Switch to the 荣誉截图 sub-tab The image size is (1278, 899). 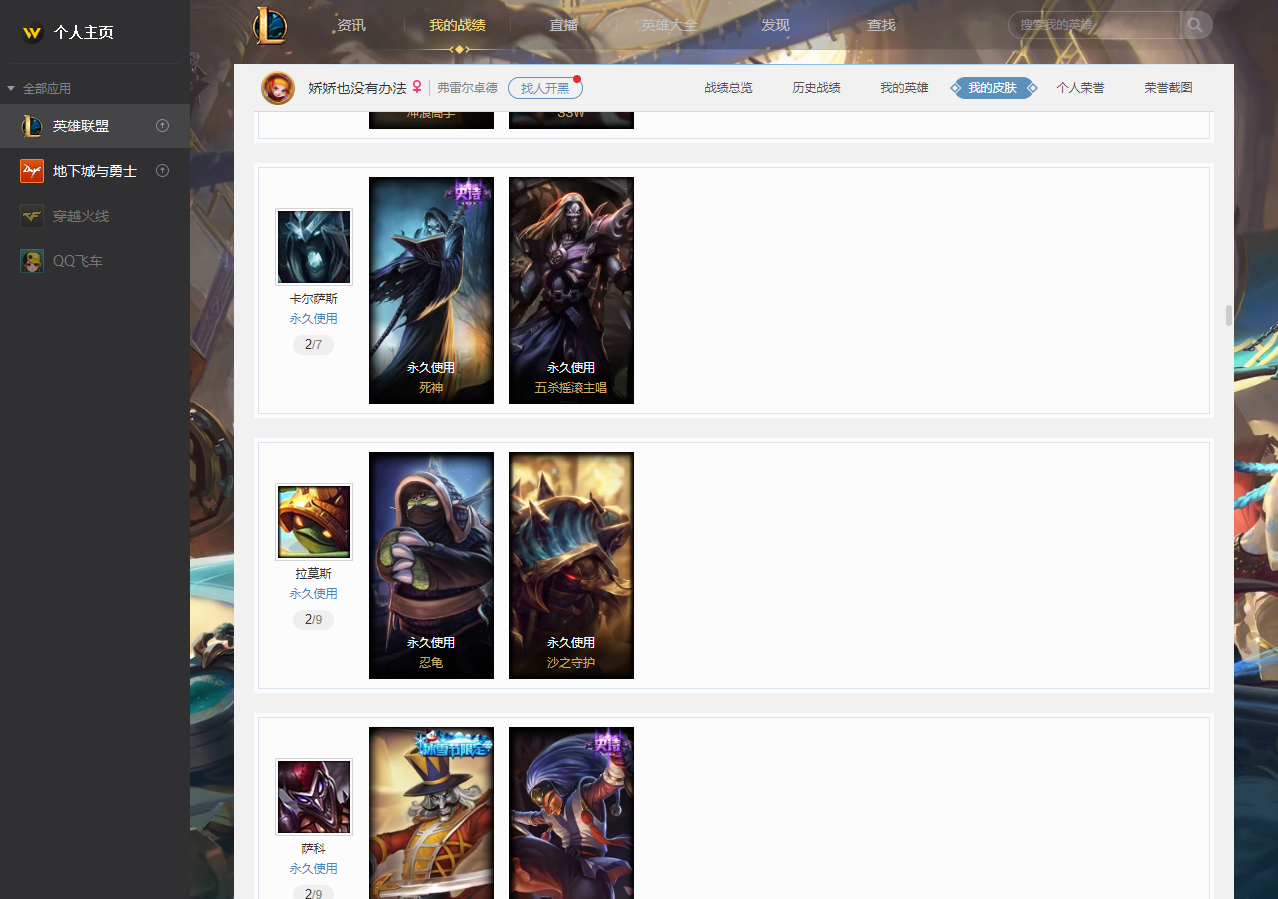coord(1168,88)
